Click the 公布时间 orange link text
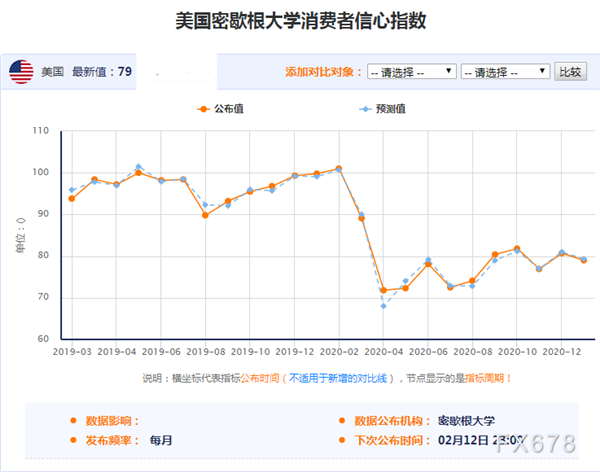Image resolution: width=600 pixels, height=472 pixels. [x=260, y=379]
